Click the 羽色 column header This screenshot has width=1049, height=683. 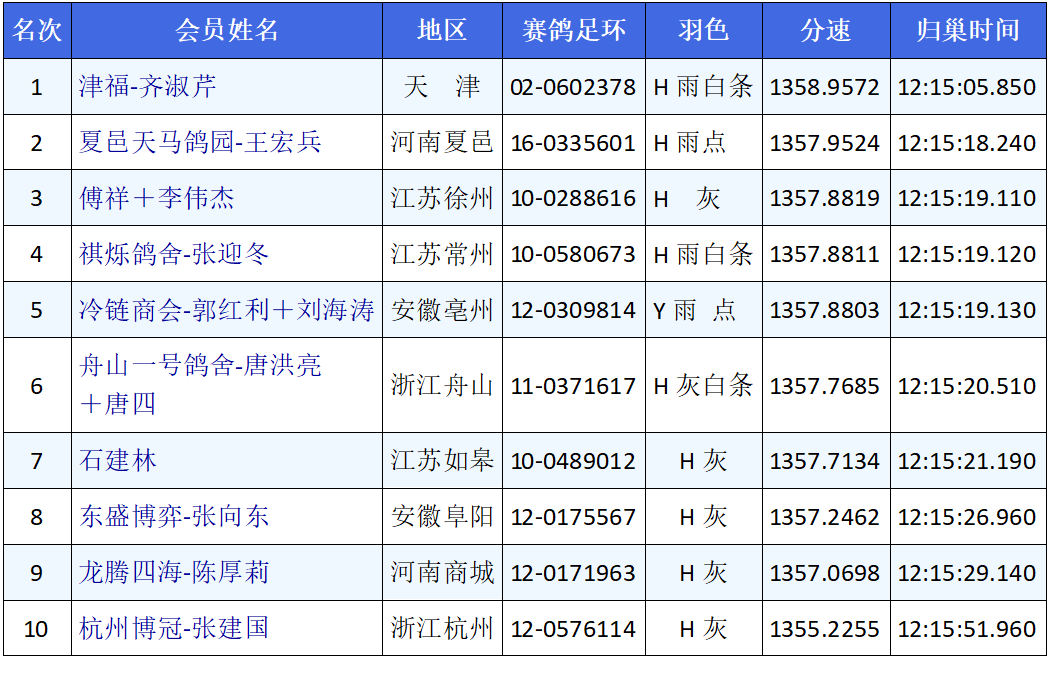[703, 30]
